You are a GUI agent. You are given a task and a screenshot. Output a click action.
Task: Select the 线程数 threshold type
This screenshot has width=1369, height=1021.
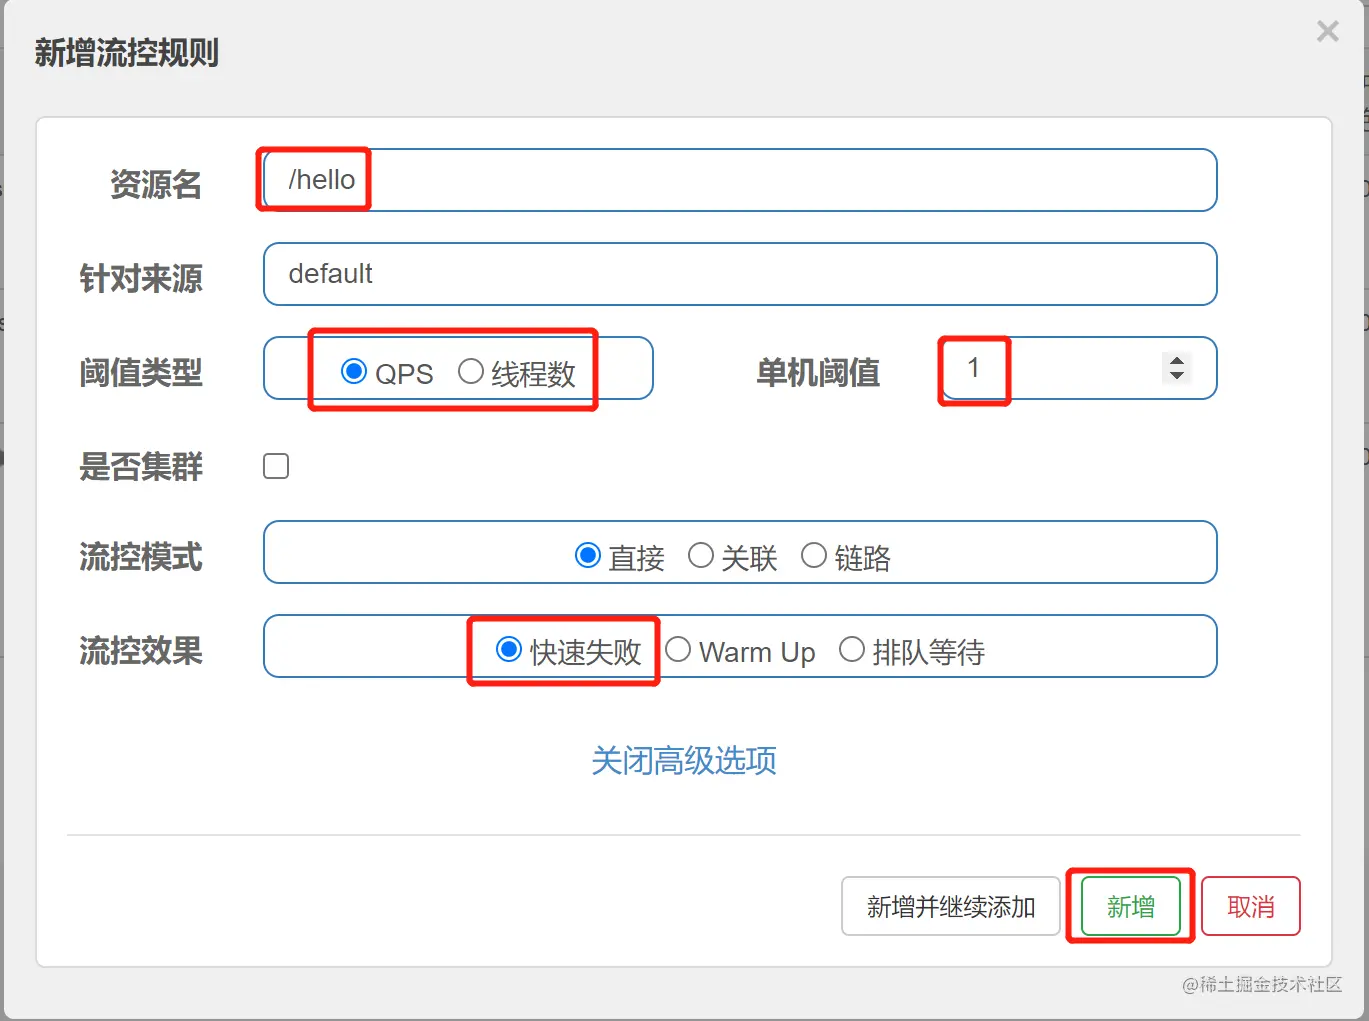471,372
